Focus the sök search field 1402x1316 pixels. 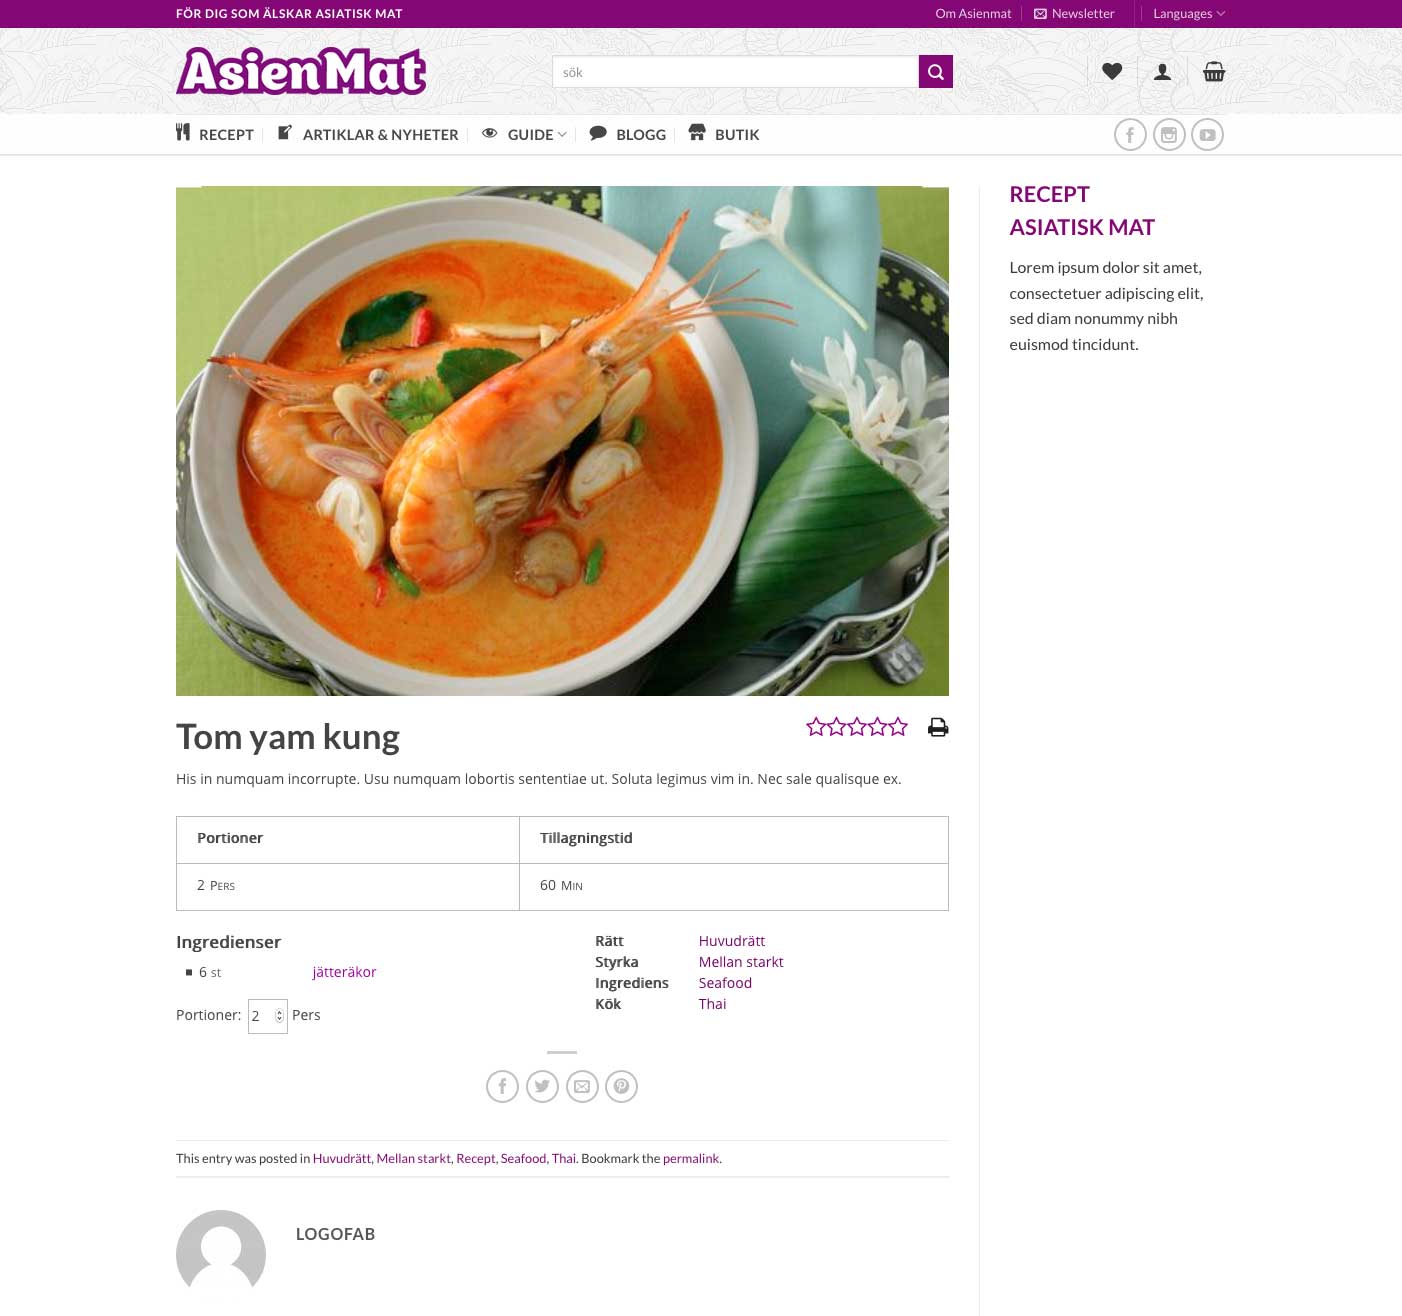735,72
